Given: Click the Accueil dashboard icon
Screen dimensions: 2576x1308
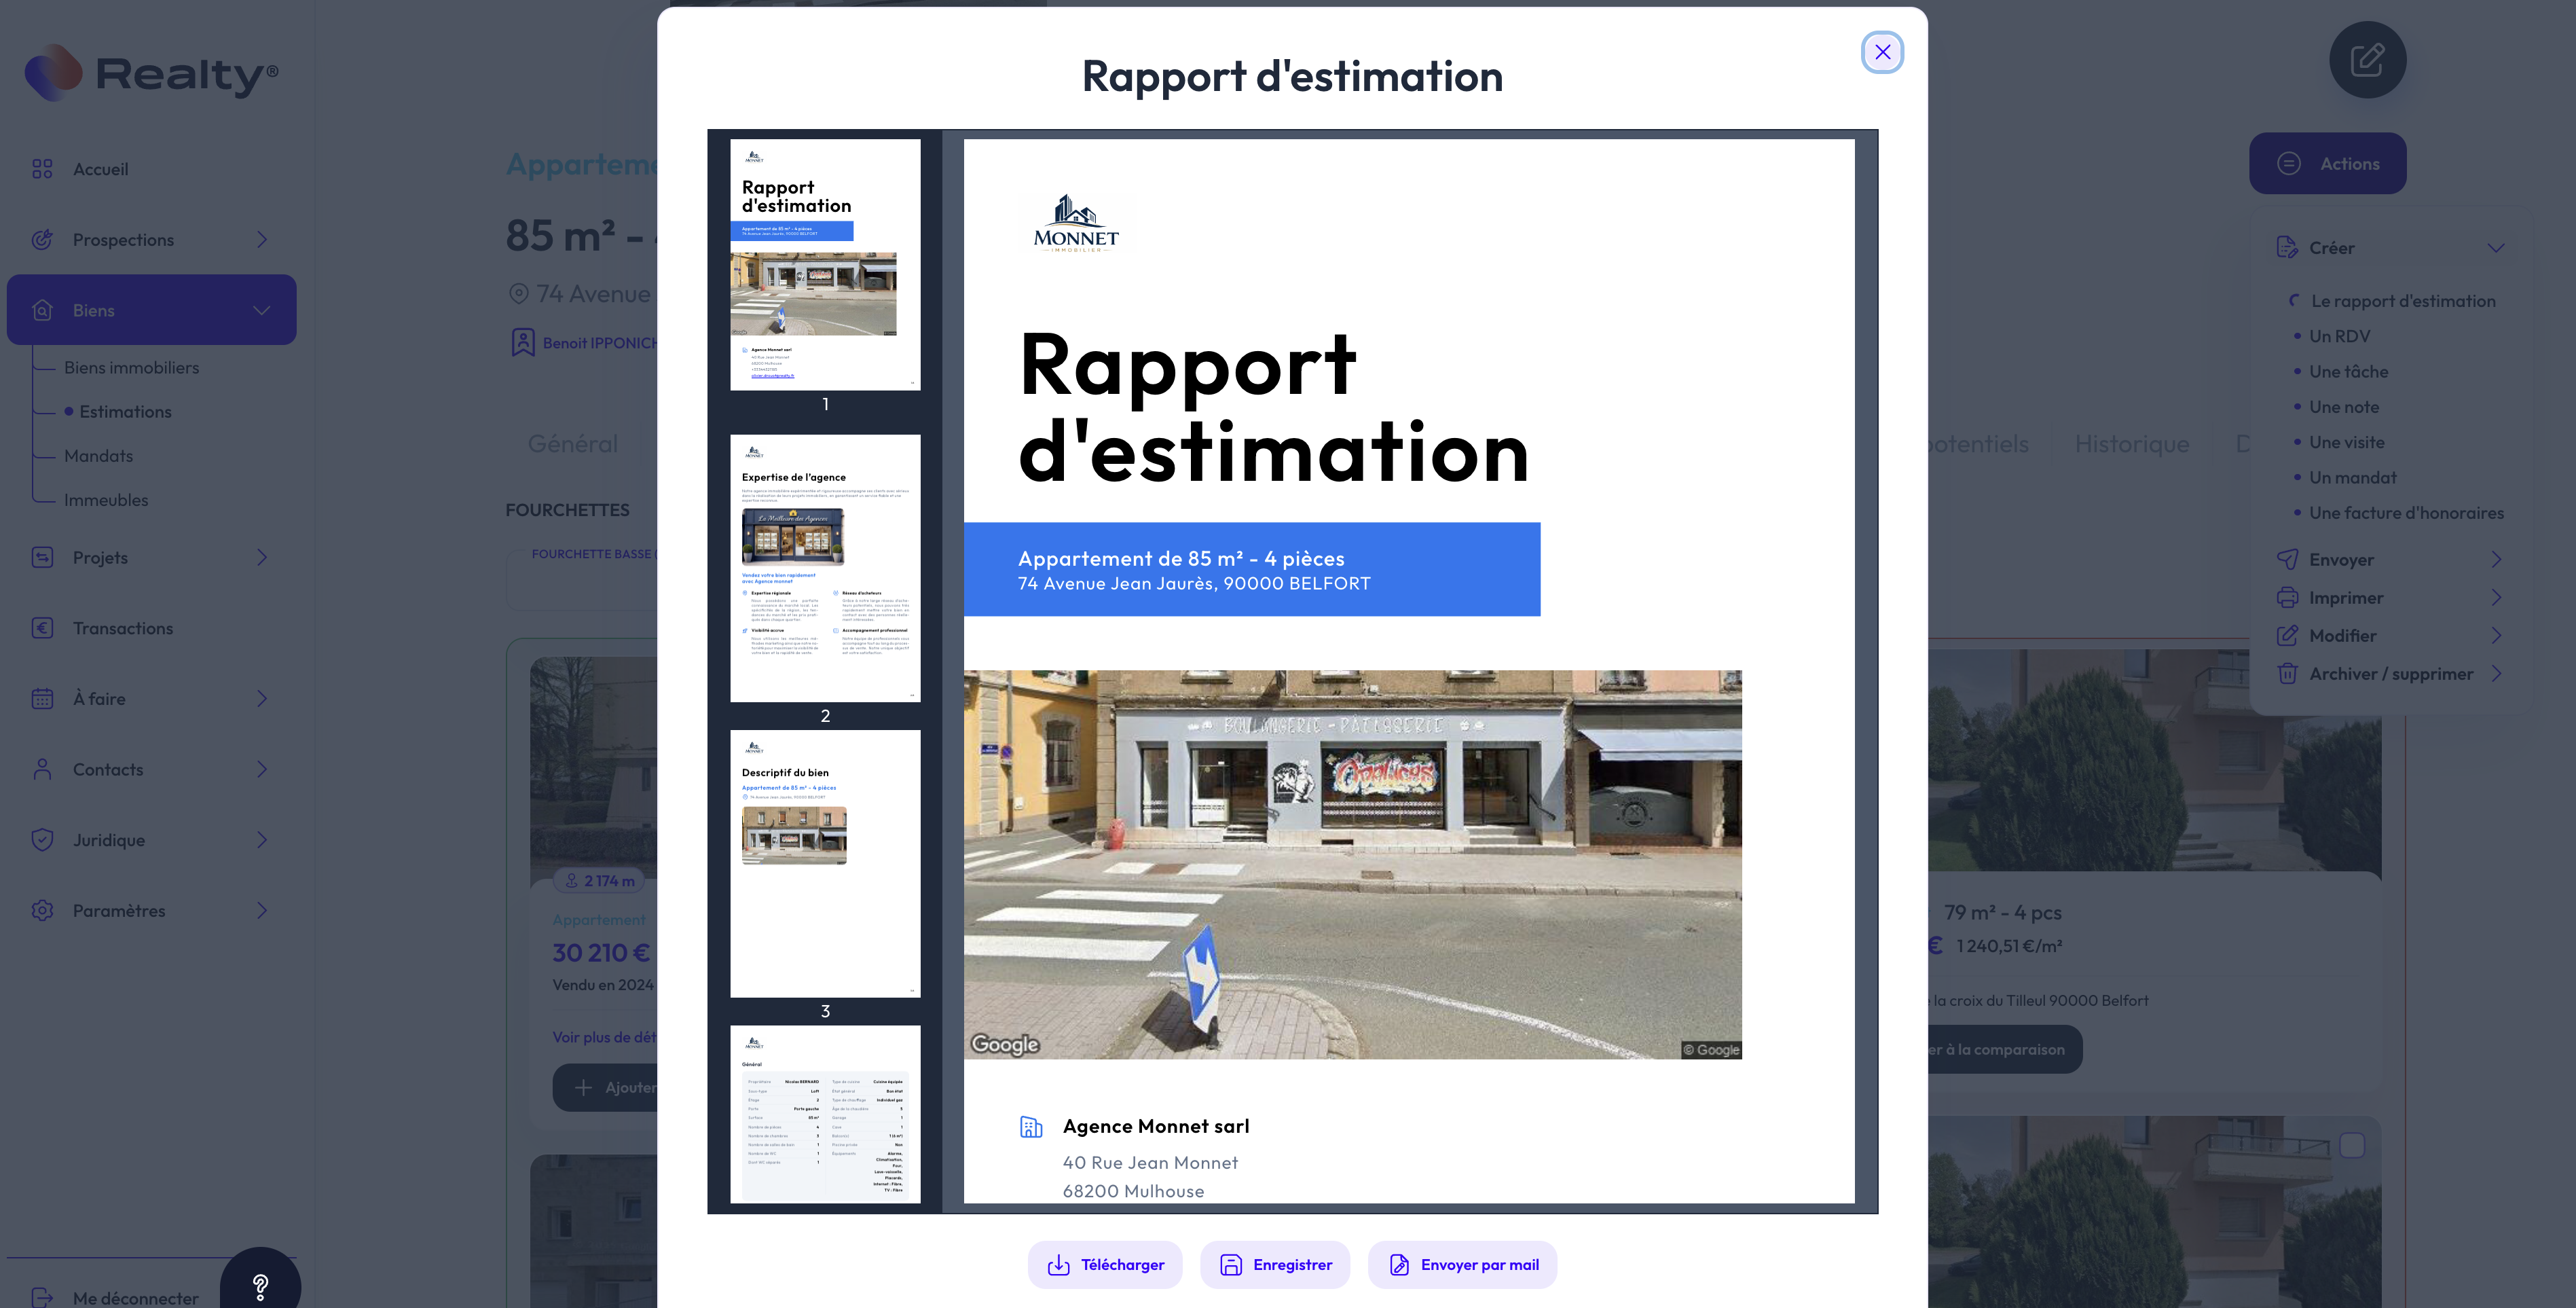Looking at the screenshot, I should pyautogui.click(x=42, y=169).
